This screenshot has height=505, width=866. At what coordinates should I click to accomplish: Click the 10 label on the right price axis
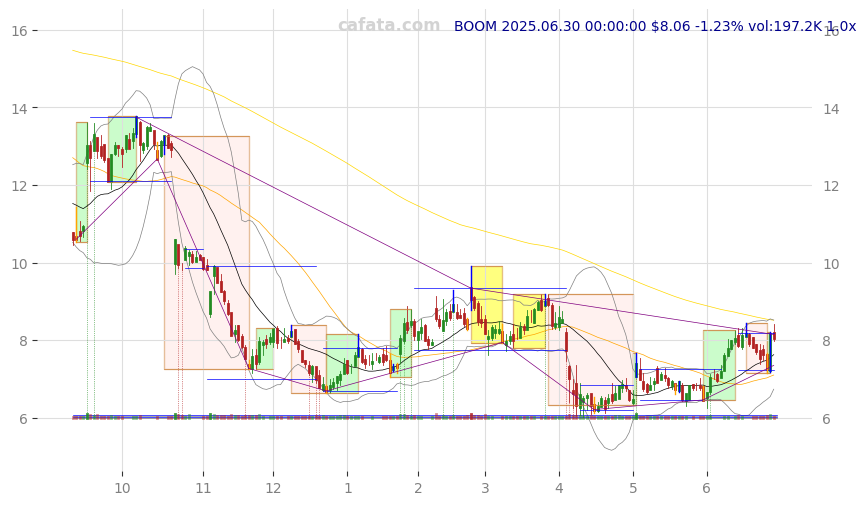coord(831,264)
